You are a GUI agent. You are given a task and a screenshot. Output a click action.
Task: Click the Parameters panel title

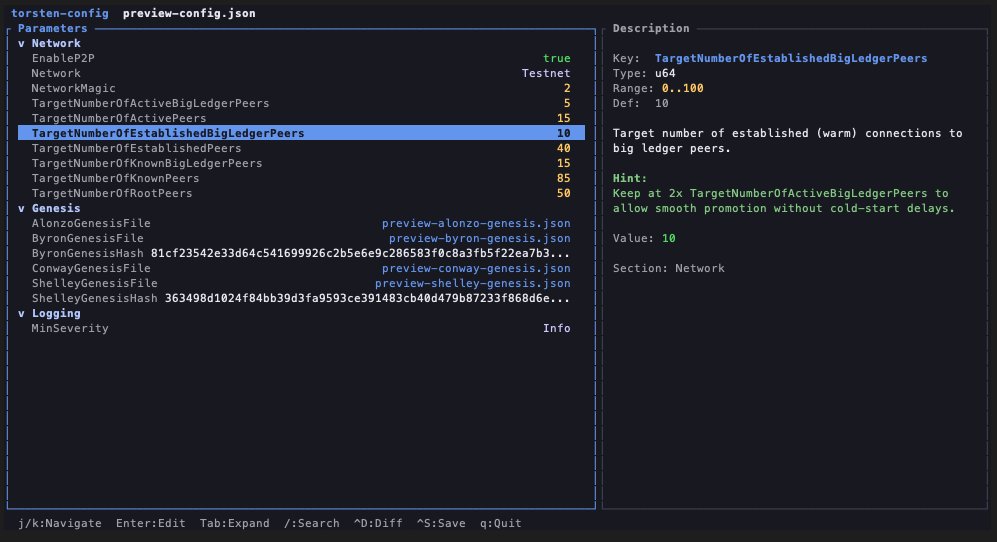pos(53,28)
